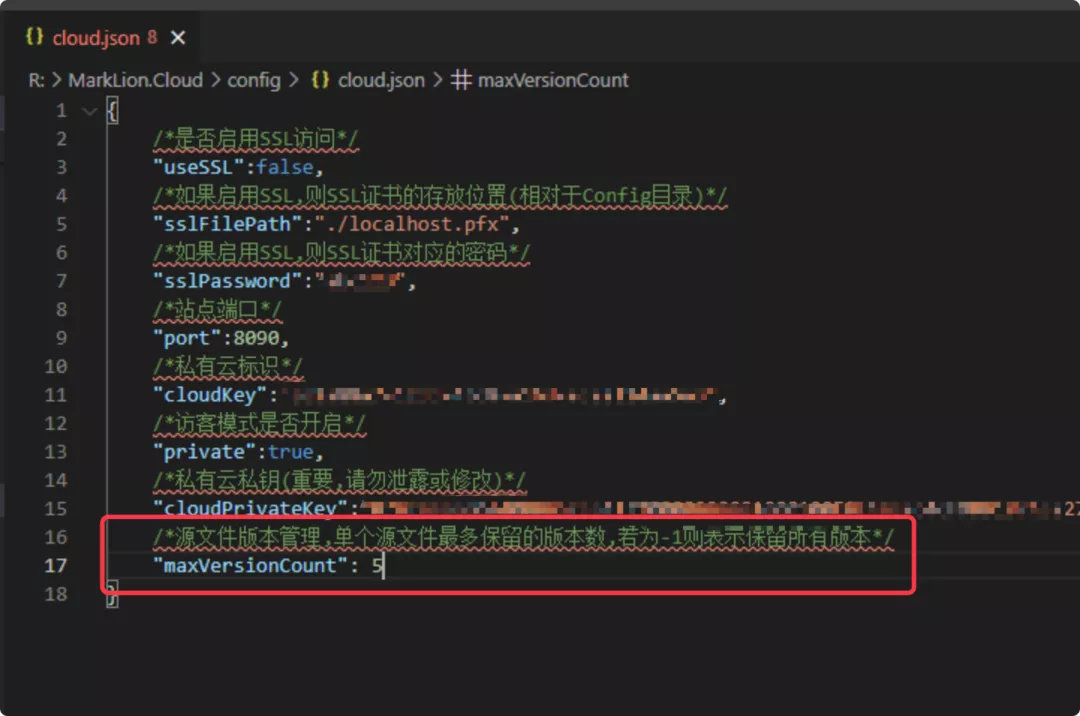Place cursor on the useSSL false value
The image size is (1080, 716).
point(284,167)
